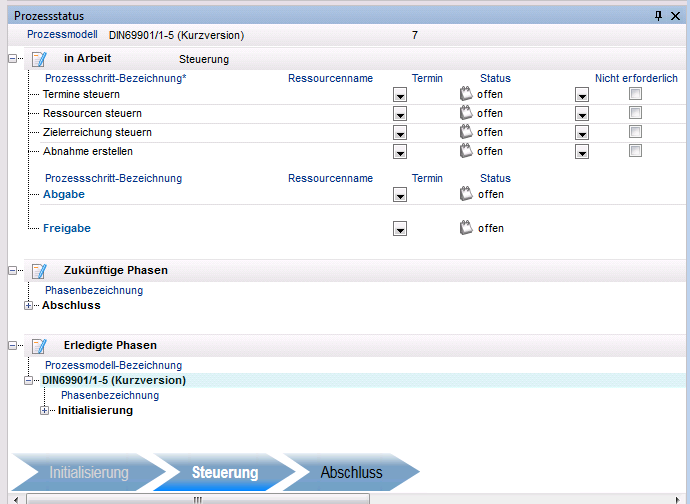Click status icon in 'Abgabe' row
690x504 pixels.
[x=466, y=194]
